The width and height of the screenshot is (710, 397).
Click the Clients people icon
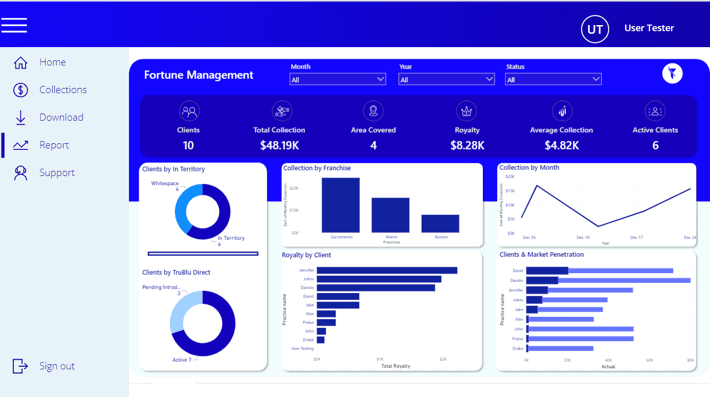coord(189,111)
